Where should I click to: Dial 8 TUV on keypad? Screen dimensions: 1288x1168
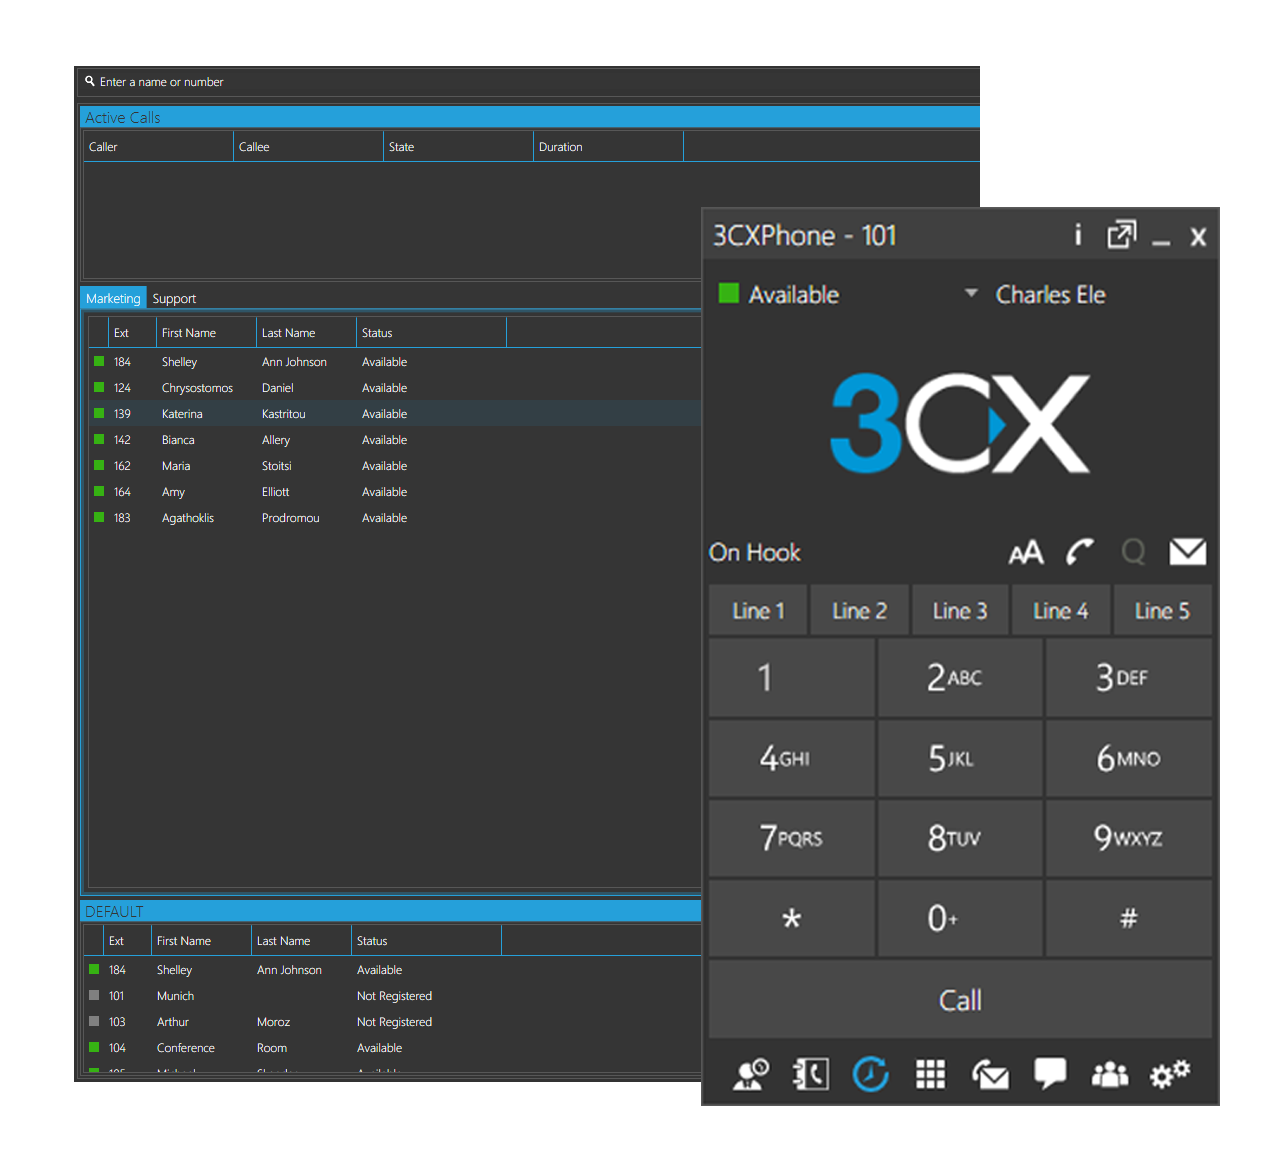click(x=960, y=838)
